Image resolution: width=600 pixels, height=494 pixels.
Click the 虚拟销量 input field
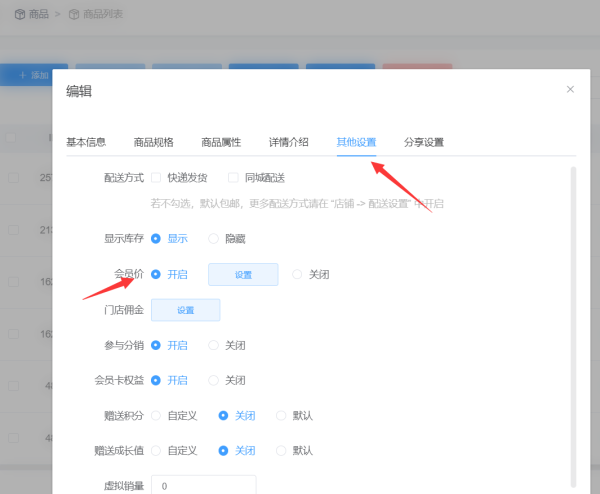tap(203, 484)
